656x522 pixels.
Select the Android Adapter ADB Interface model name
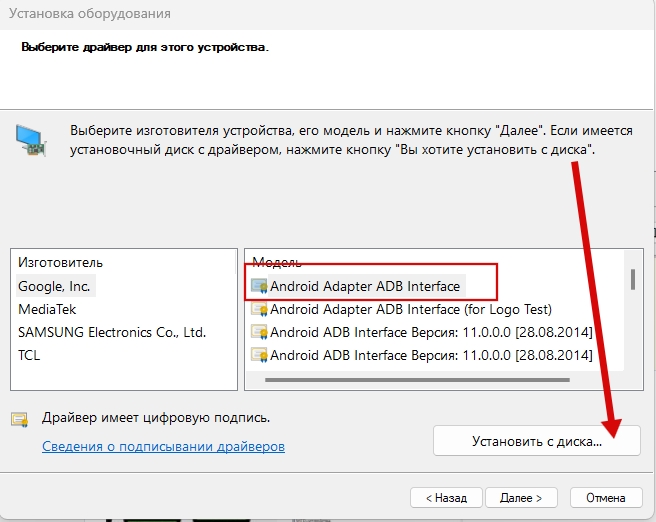pyautogui.click(x=365, y=286)
